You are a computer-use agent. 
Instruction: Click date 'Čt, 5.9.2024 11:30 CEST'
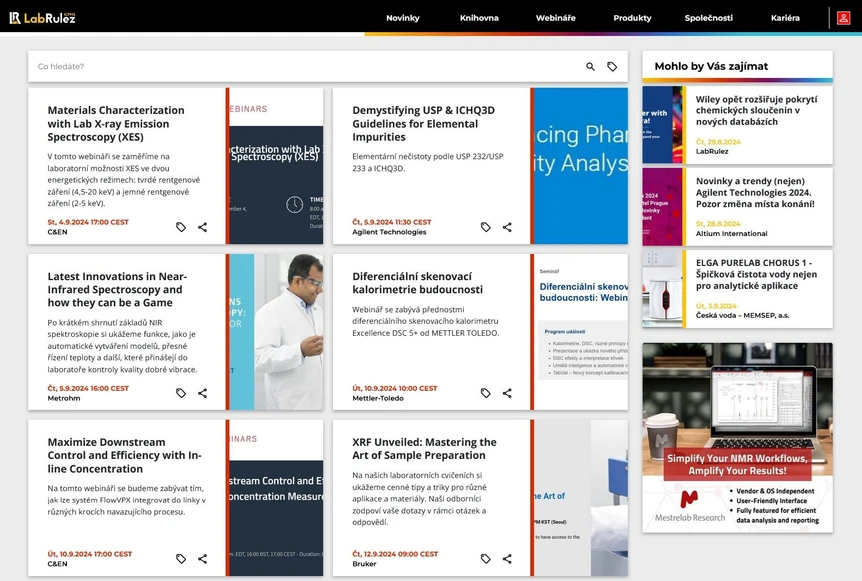click(x=391, y=222)
